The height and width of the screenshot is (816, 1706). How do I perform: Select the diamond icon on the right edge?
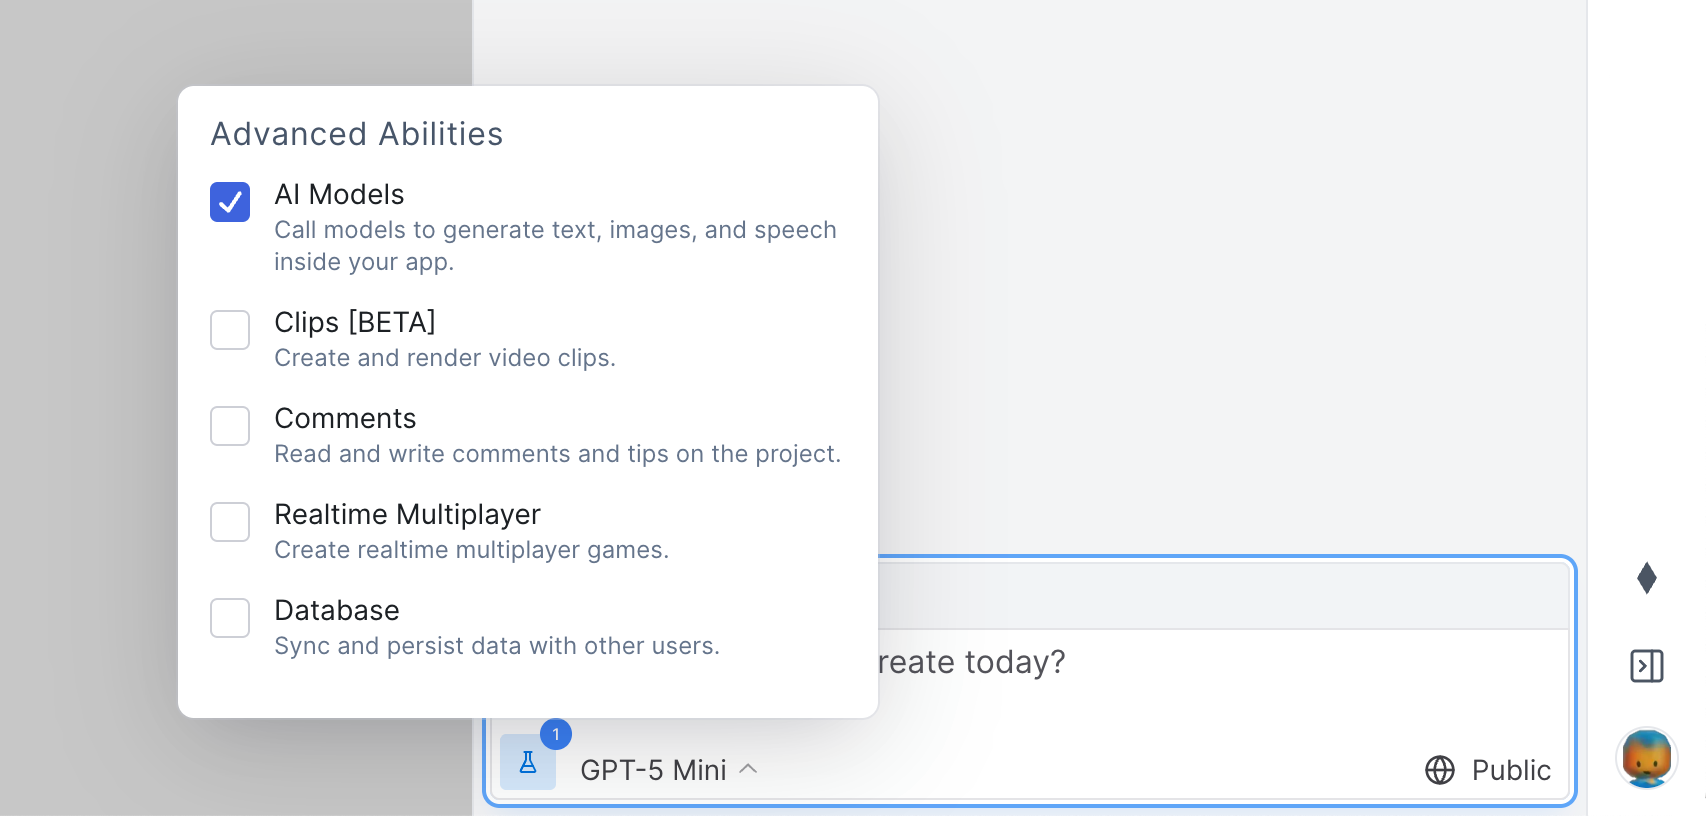tap(1648, 578)
